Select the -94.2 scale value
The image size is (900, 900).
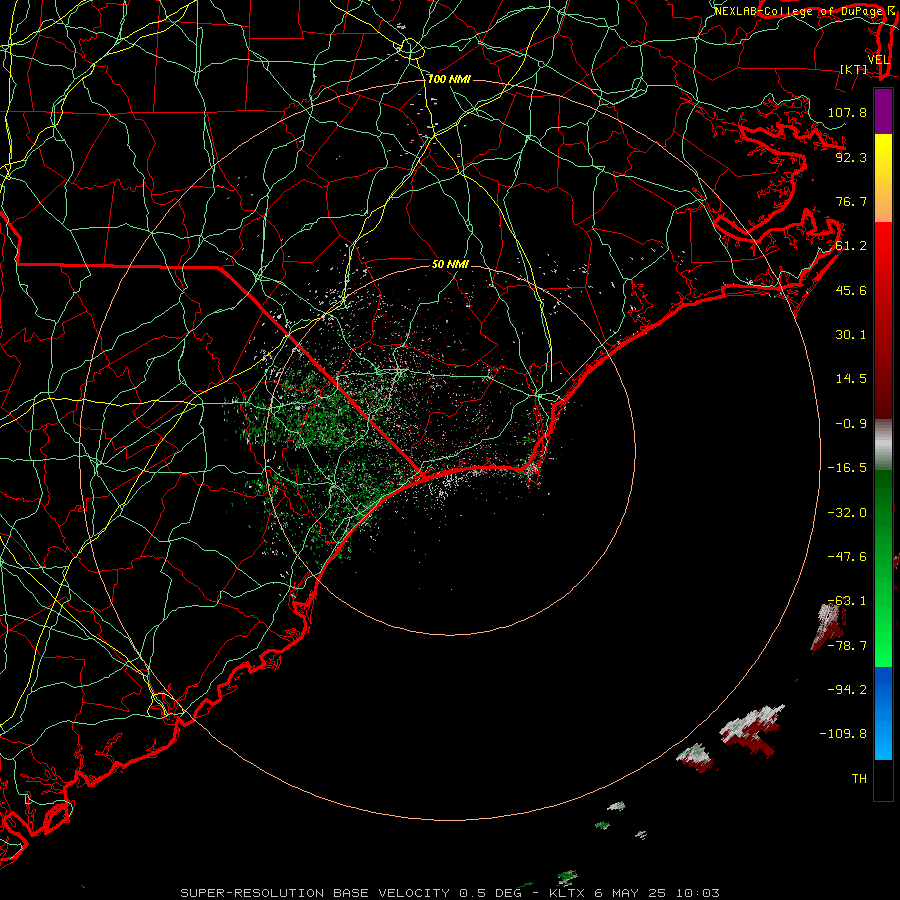tap(847, 690)
